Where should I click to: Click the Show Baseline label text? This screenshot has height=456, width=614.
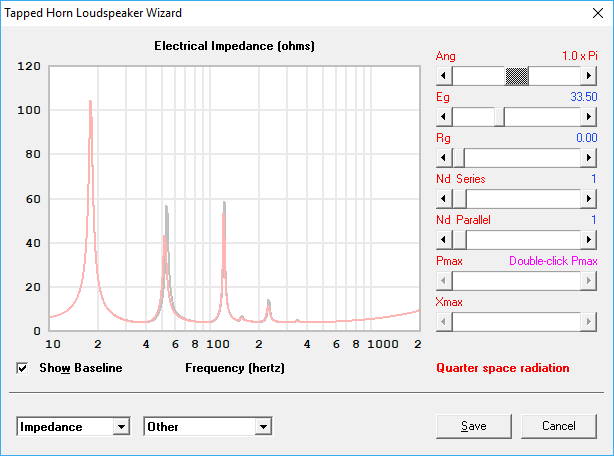(x=81, y=368)
